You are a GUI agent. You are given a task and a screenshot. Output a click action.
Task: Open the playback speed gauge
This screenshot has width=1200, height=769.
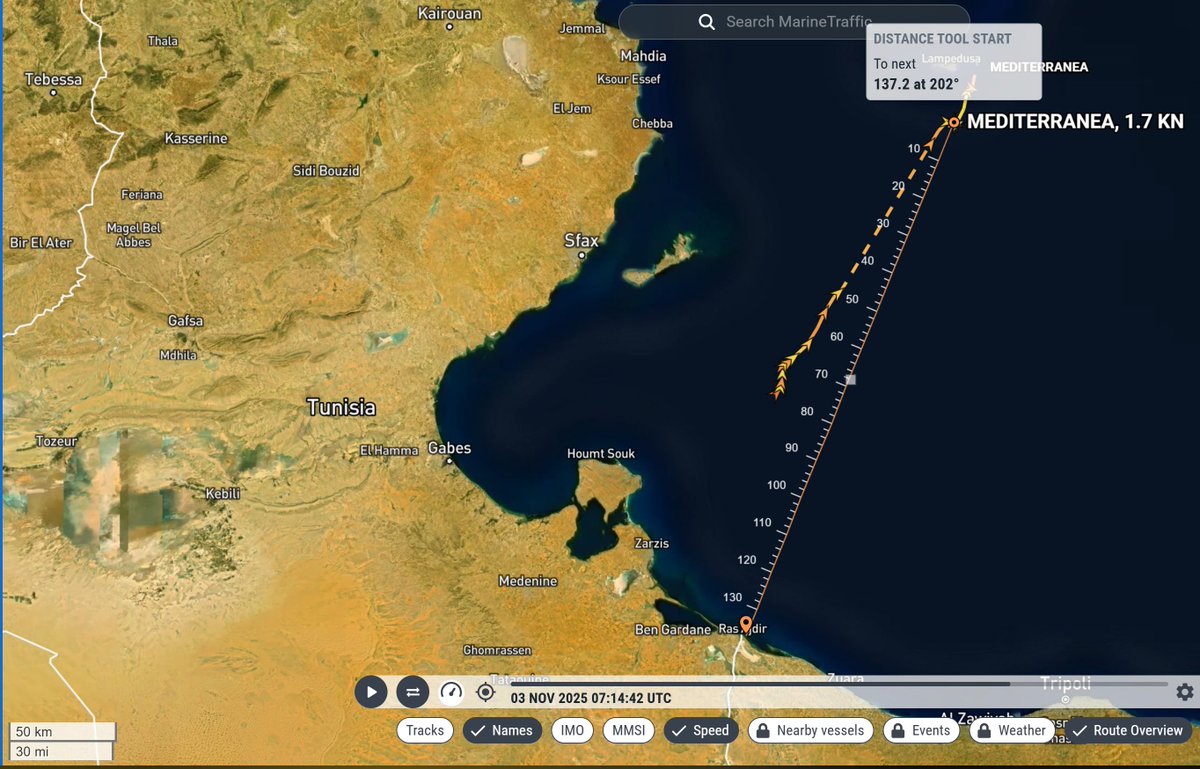pos(452,692)
